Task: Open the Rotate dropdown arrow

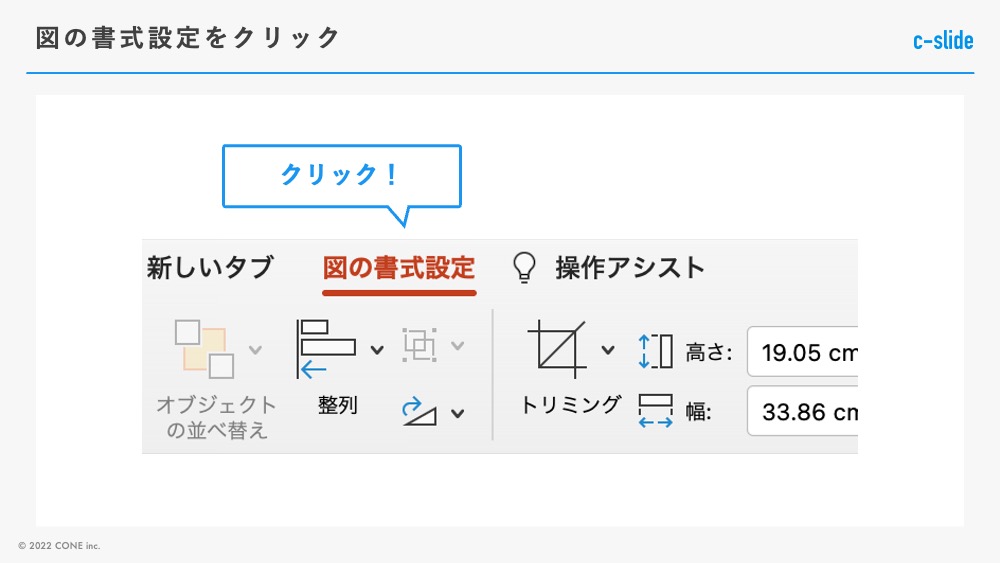Action: (458, 412)
